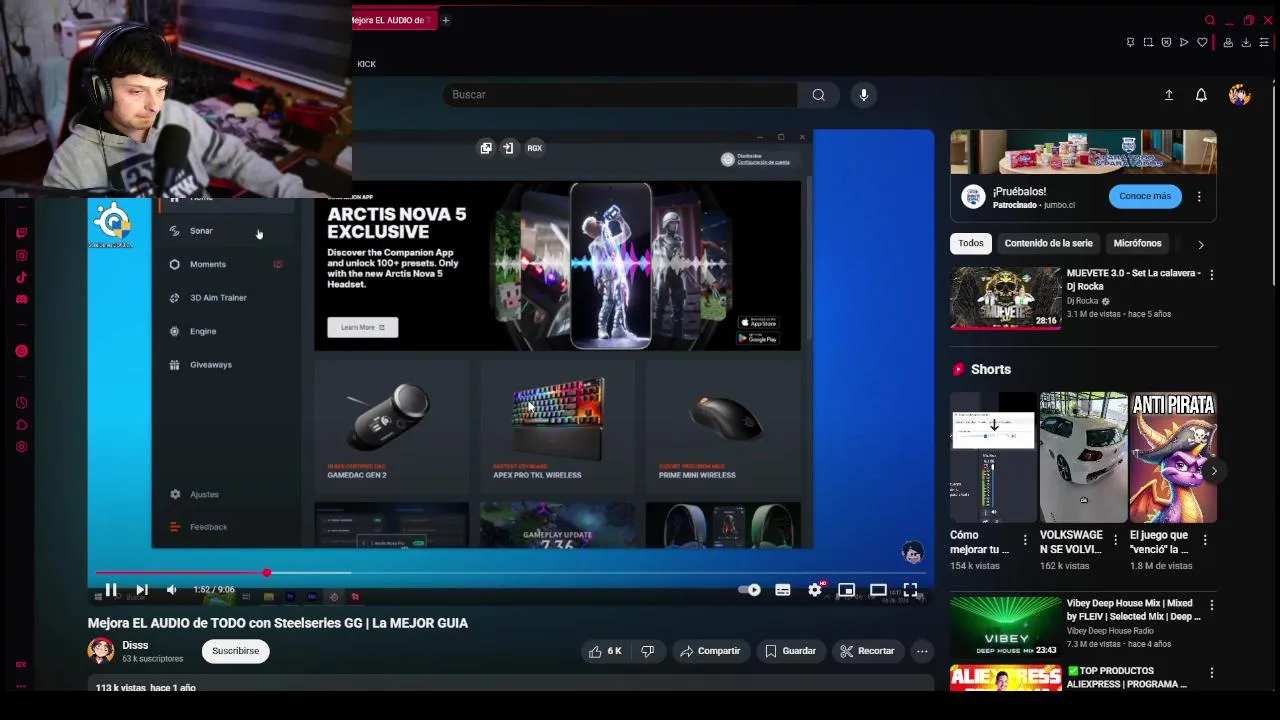
Task: Select the Micrófonos filter chip
Action: [1137, 243]
